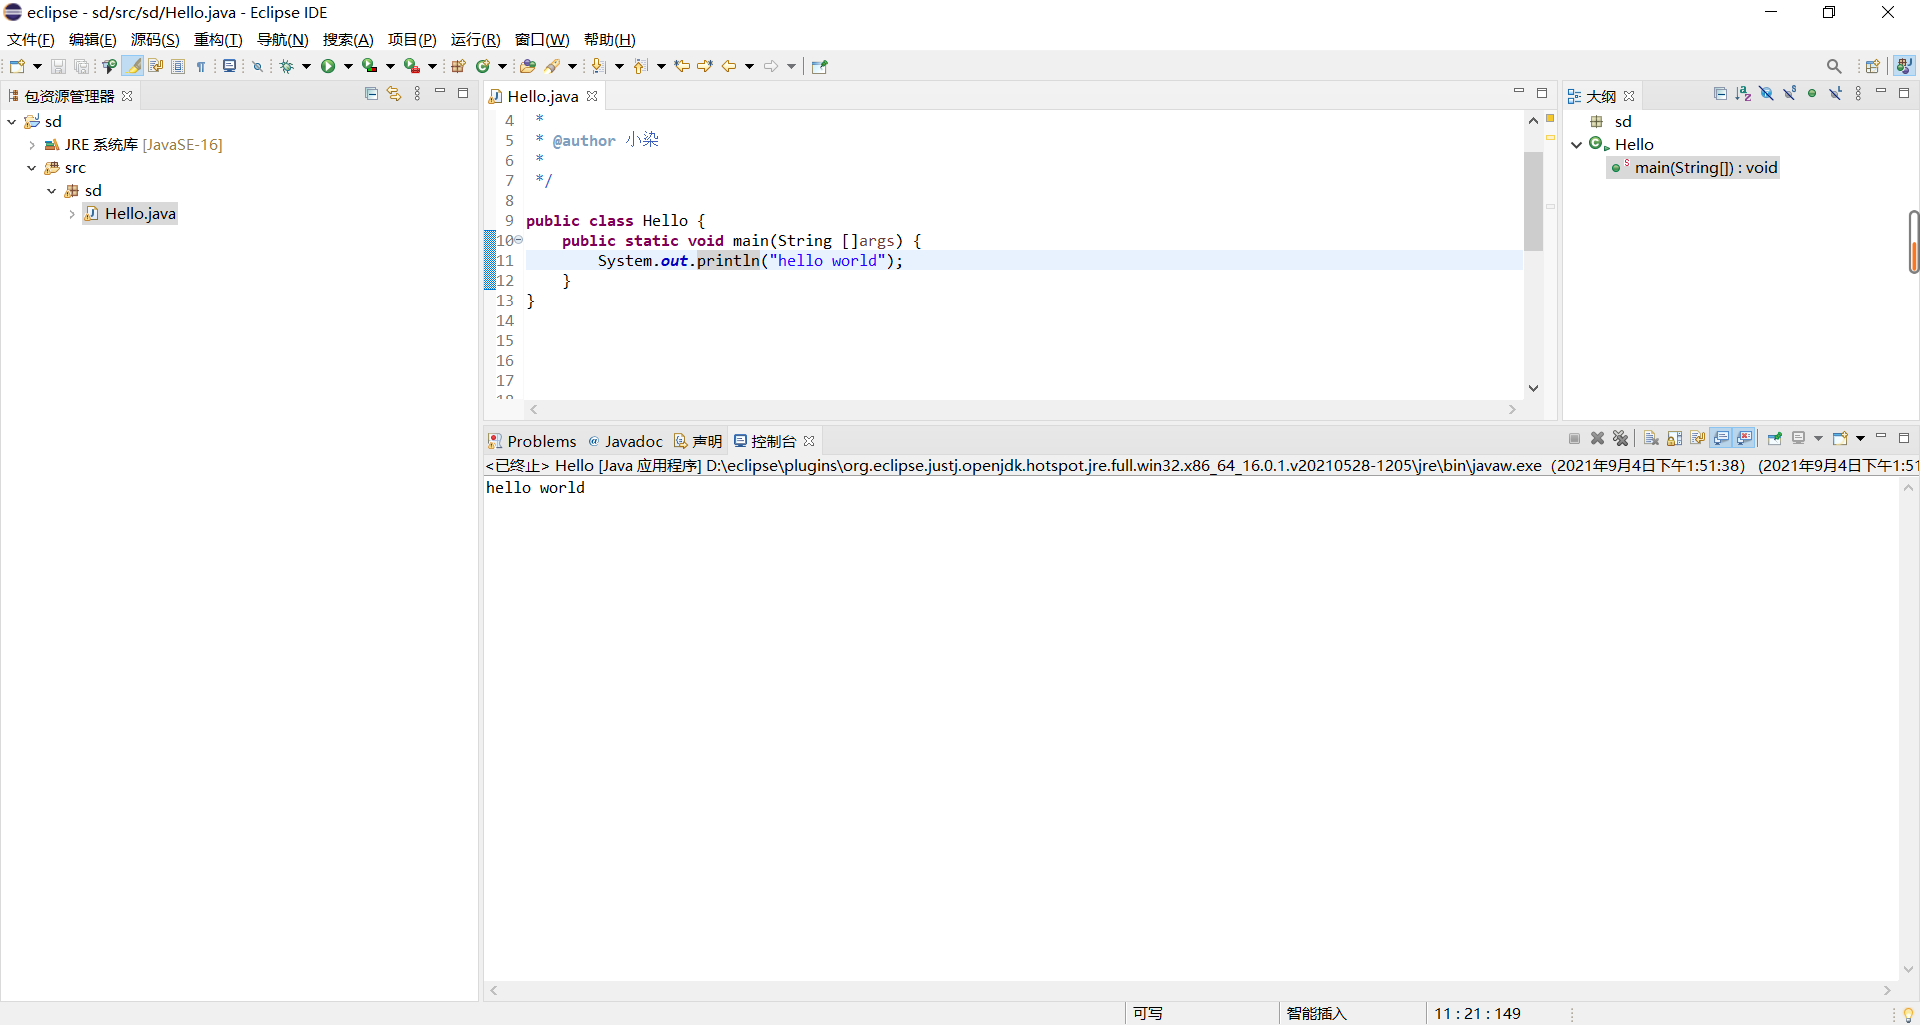1920x1025 pixels.
Task: Toggle Hide Non-Public Members green dot
Action: click(1812, 94)
